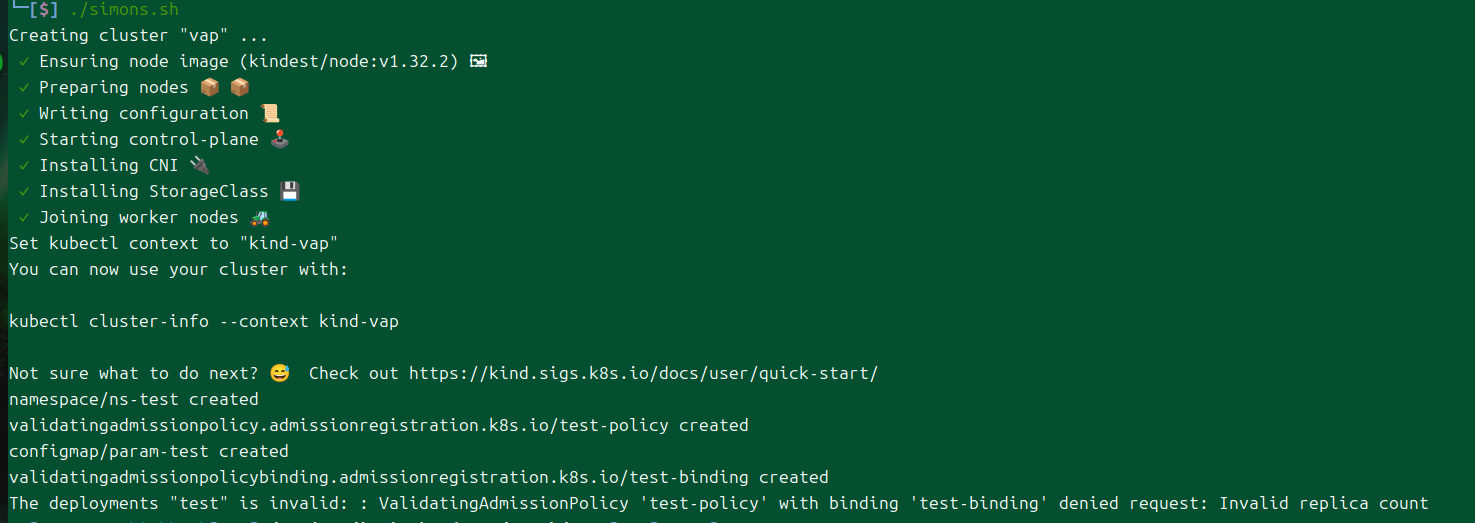Click the sweat-smile emoji after 'what to do next?'
Image resolution: width=1475 pixels, height=523 pixels.
(x=279, y=373)
